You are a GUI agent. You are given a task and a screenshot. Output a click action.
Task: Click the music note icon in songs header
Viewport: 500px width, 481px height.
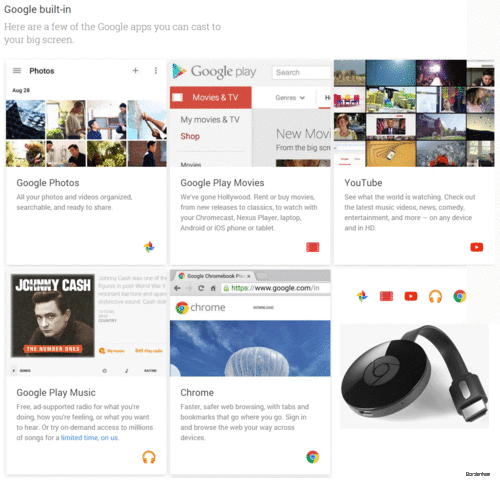coord(127,370)
